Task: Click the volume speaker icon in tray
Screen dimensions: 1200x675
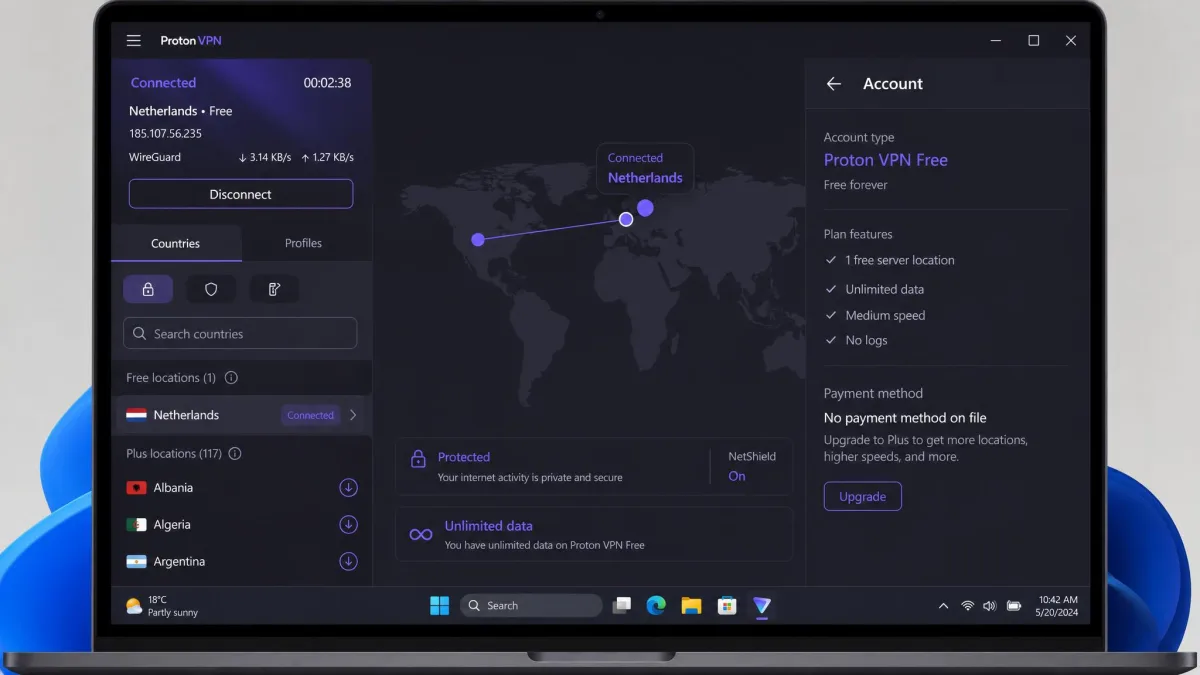Action: (x=990, y=606)
